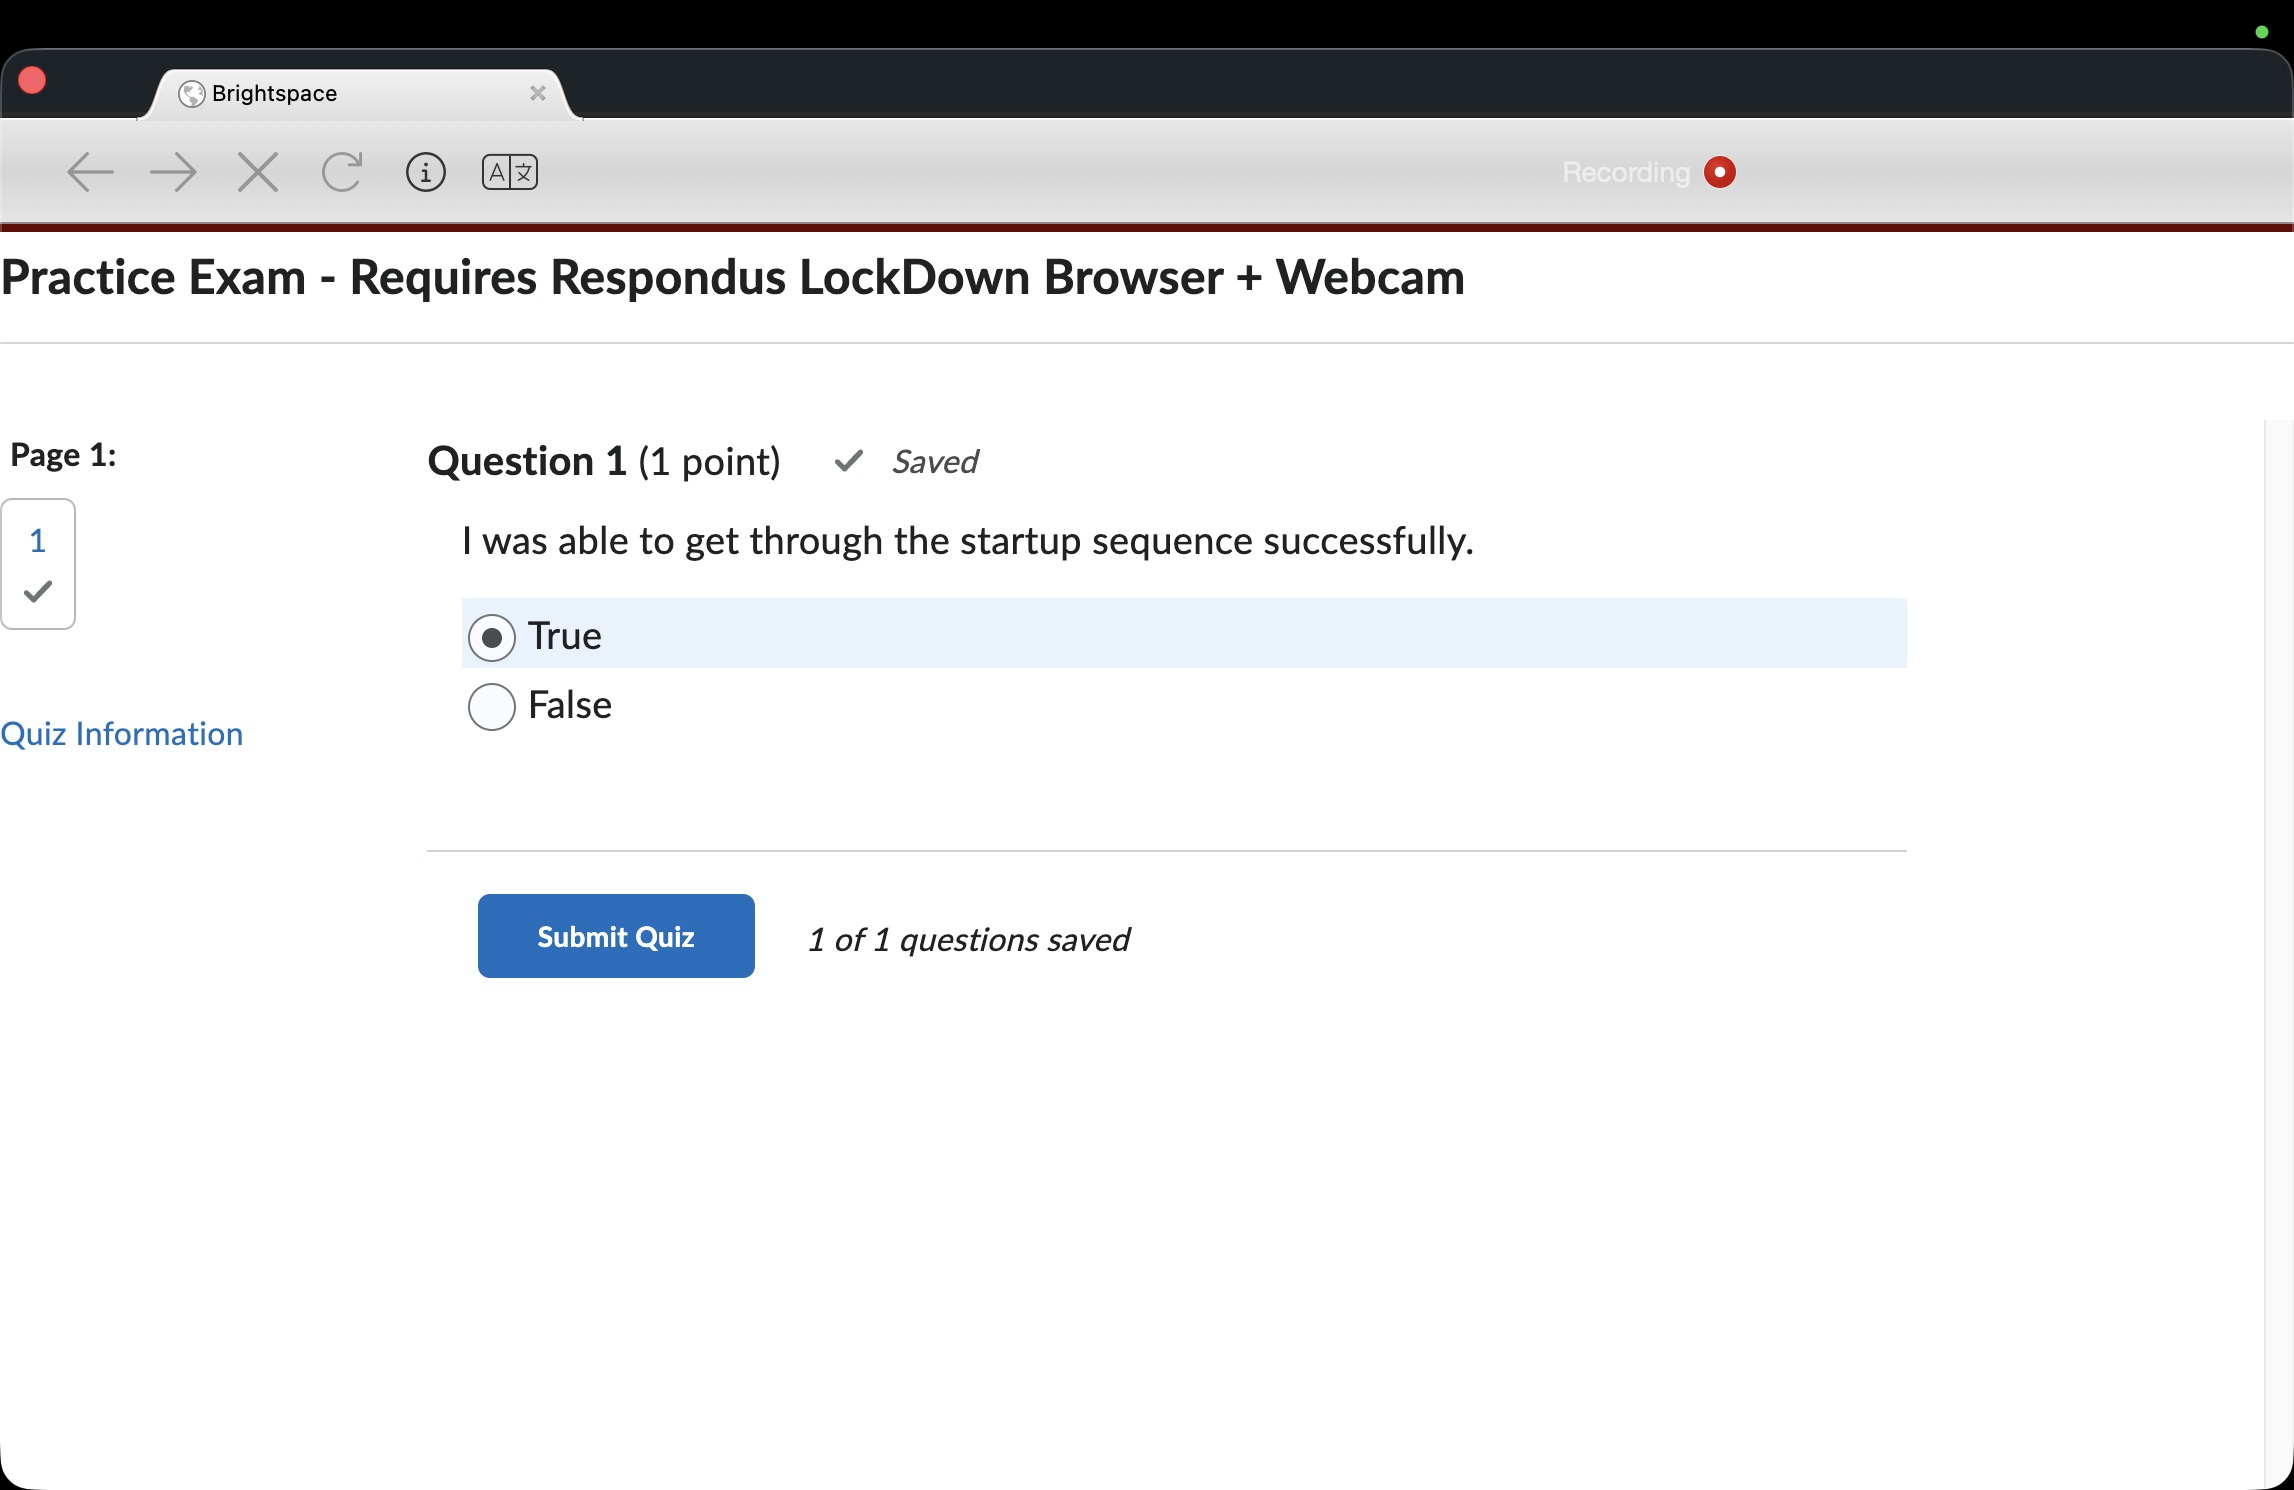Click the False answer label

570,705
